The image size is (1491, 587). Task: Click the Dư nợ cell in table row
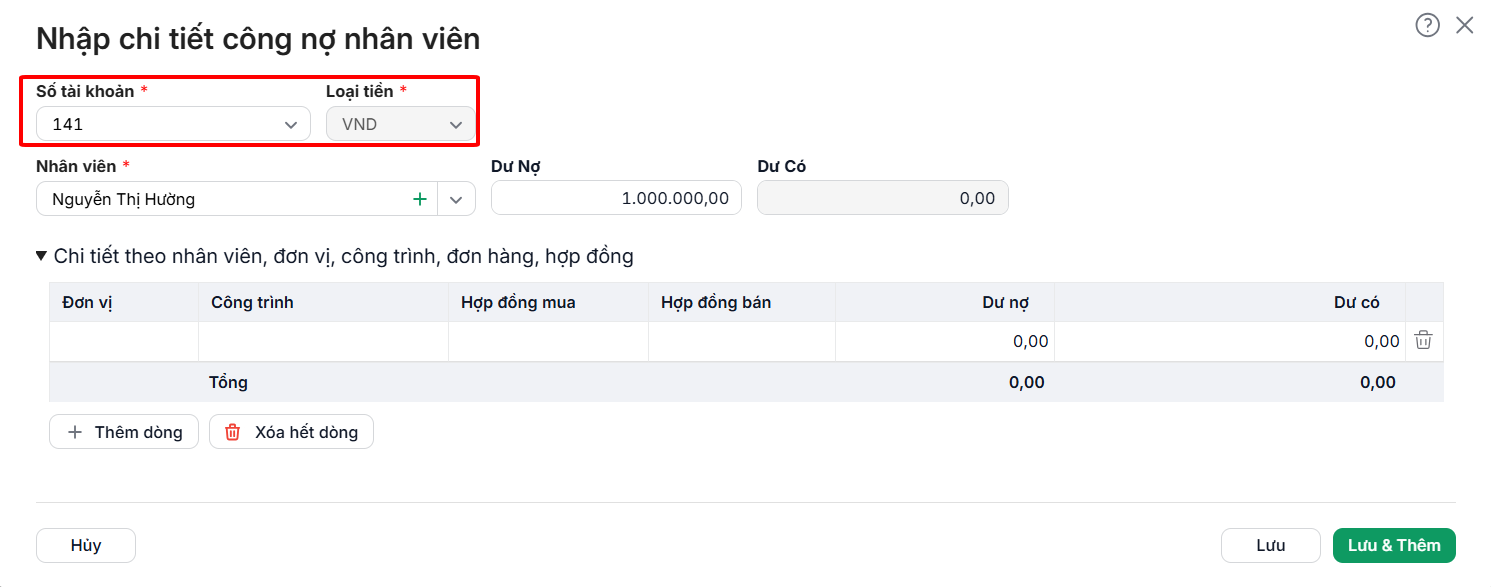[x=945, y=341]
